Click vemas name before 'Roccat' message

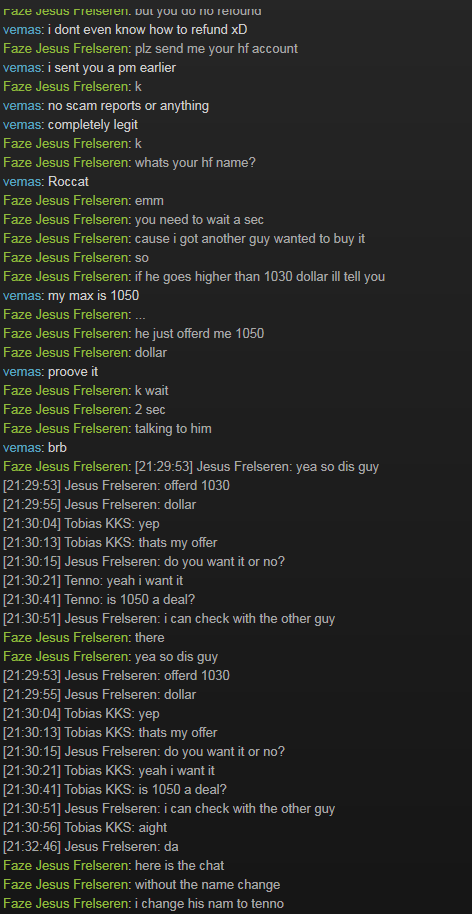22,182
